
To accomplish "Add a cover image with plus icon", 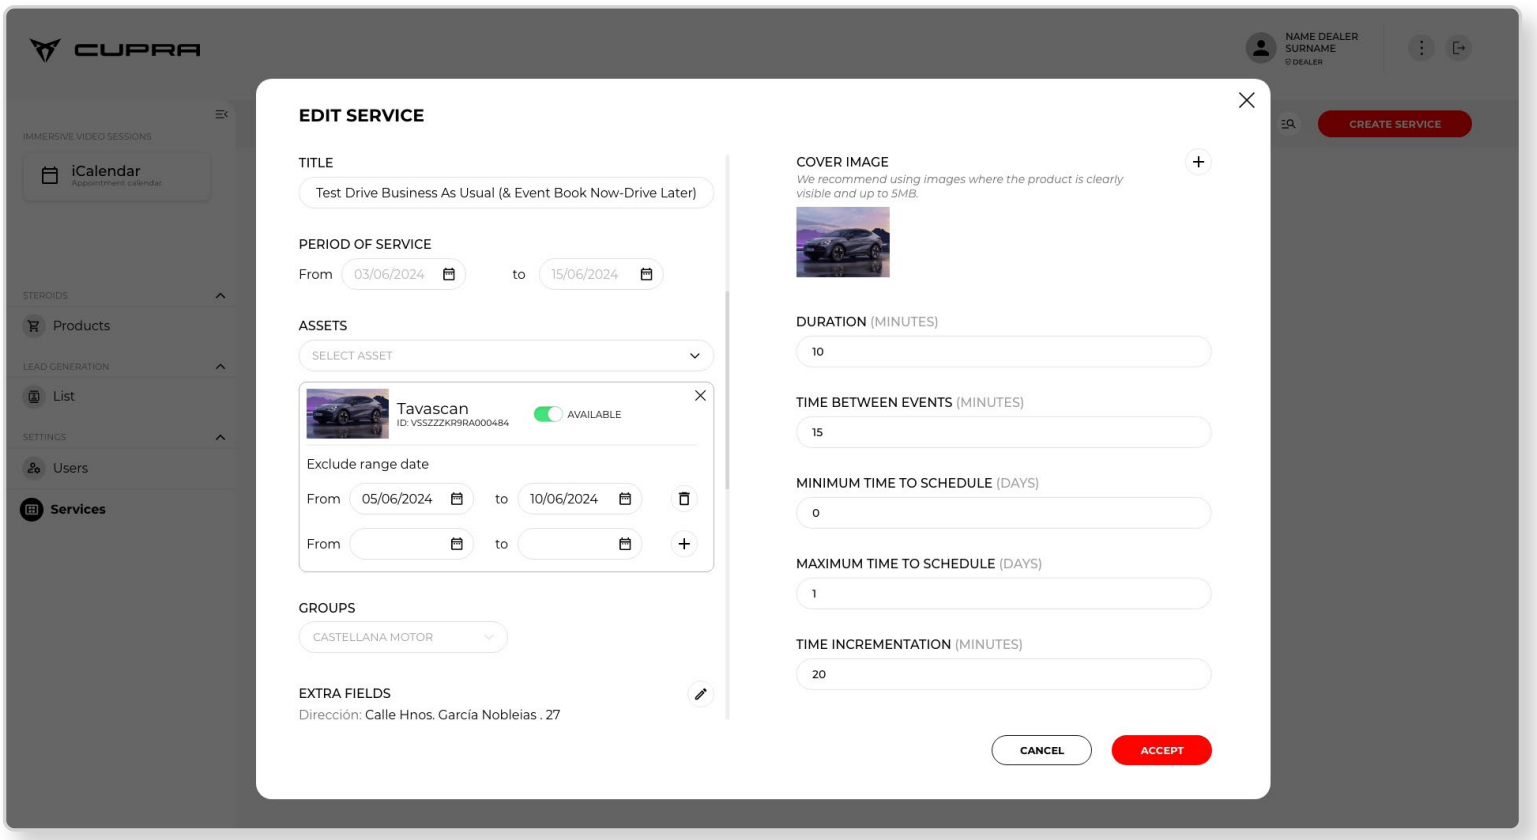I will (x=1198, y=162).
